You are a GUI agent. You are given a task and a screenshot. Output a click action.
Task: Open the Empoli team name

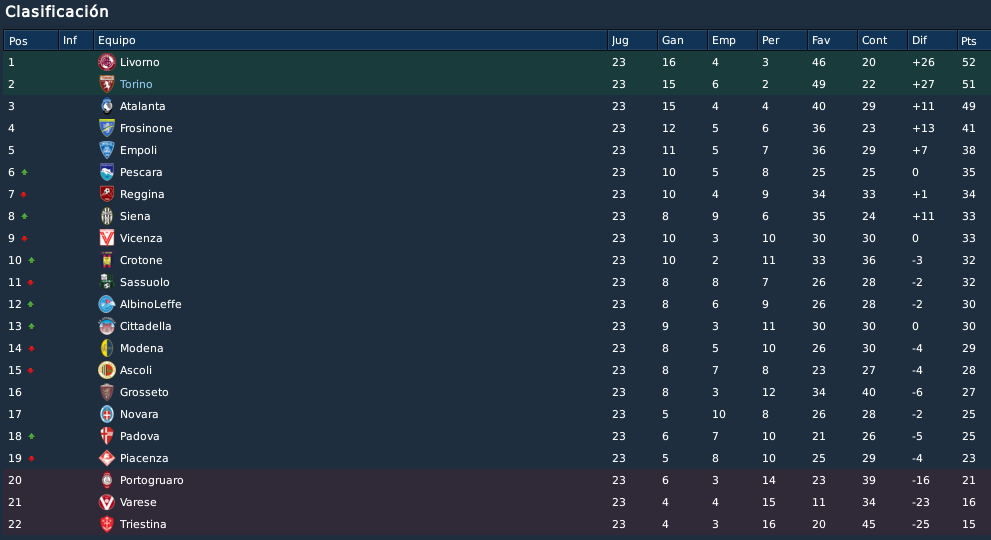pyautogui.click(x=138, y=150)
